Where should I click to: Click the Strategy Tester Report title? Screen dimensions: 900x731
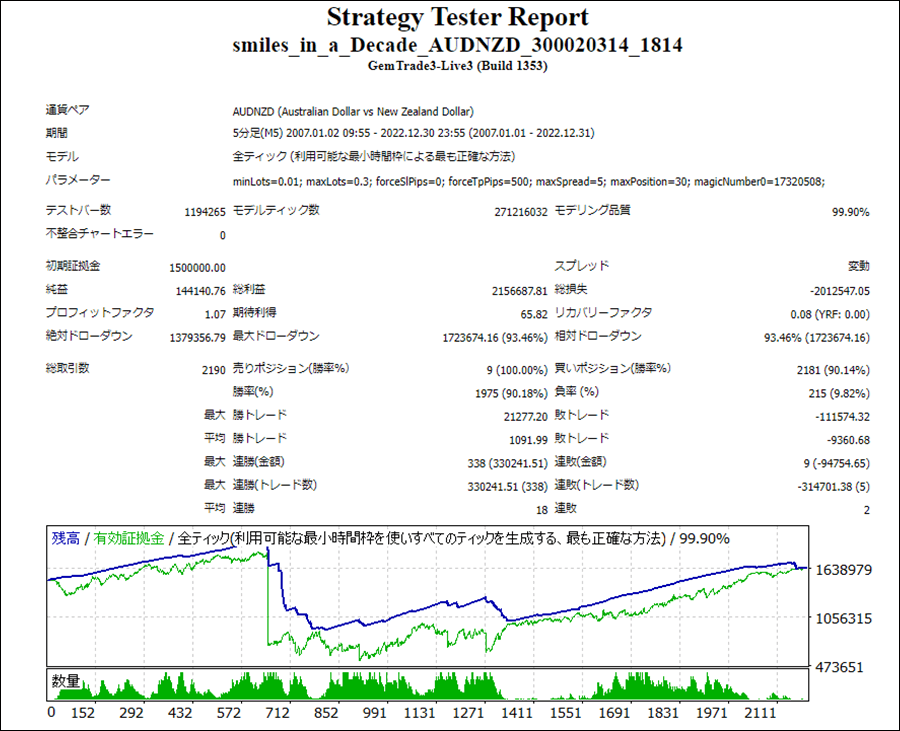[457, 18]
